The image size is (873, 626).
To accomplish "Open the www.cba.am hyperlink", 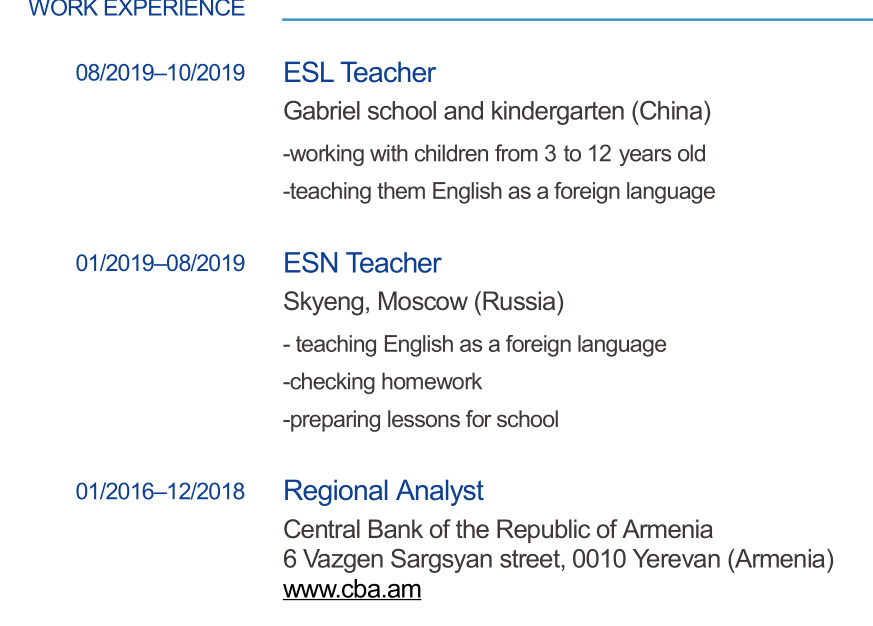I will point(352,590).
